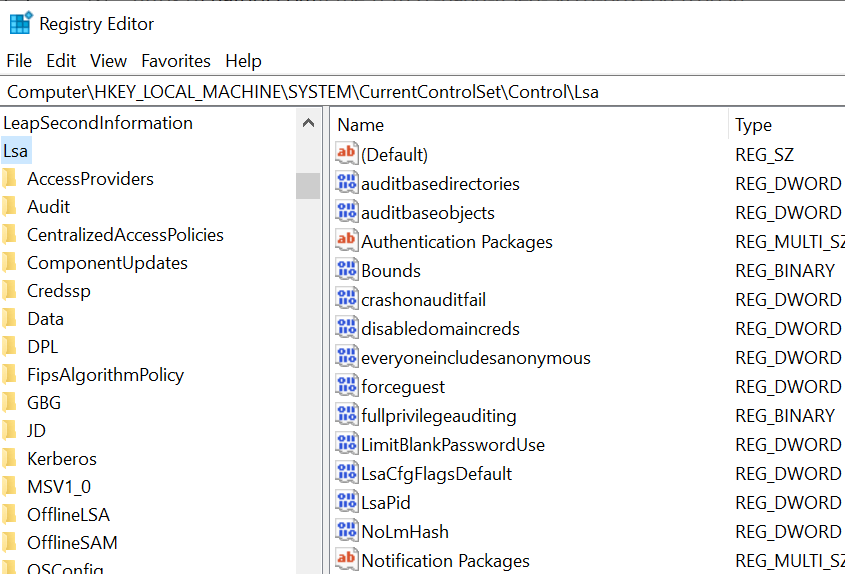This screenshot has height=574, width=845.
Task: Select the auditbaseobjects DWORD icon
Action: click(x=347, y=212)
